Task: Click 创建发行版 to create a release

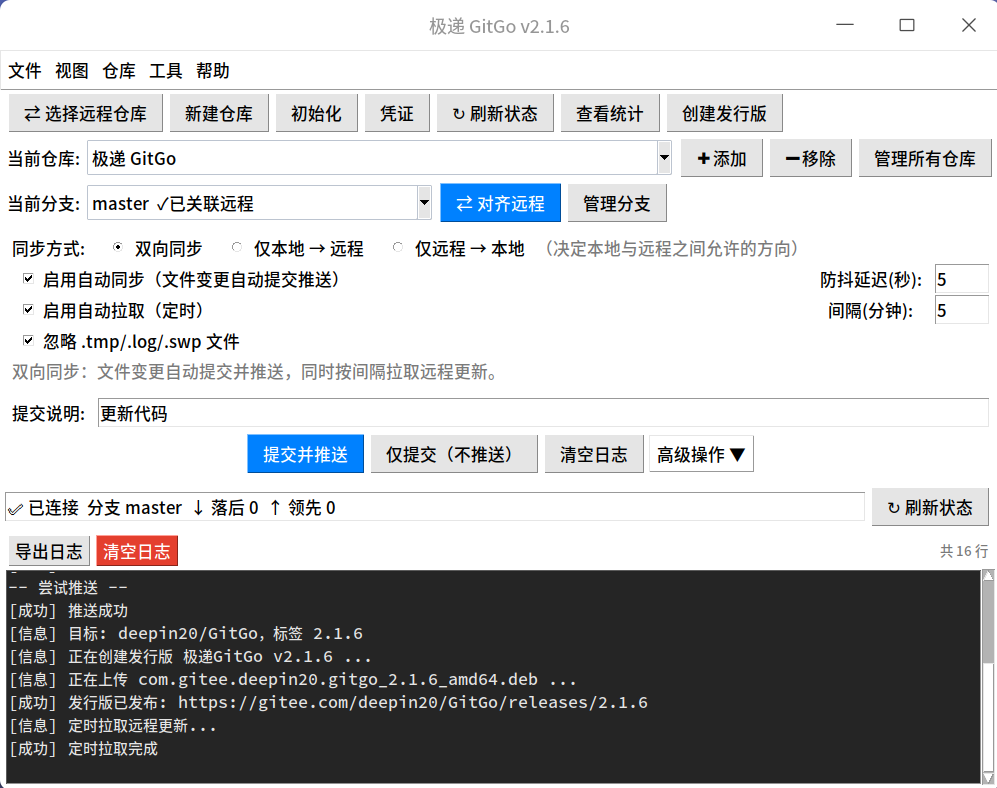Action: tap(724, 113)
